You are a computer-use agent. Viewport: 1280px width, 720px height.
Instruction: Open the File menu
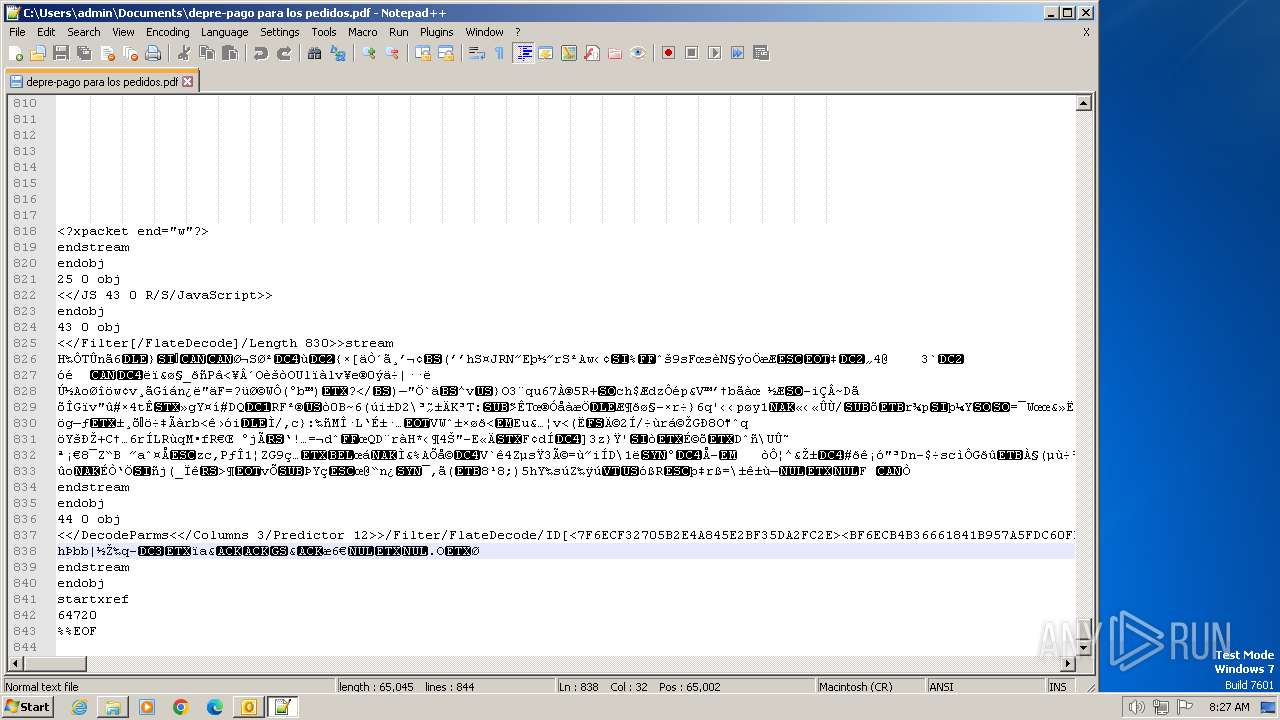(x=17, y=32)
